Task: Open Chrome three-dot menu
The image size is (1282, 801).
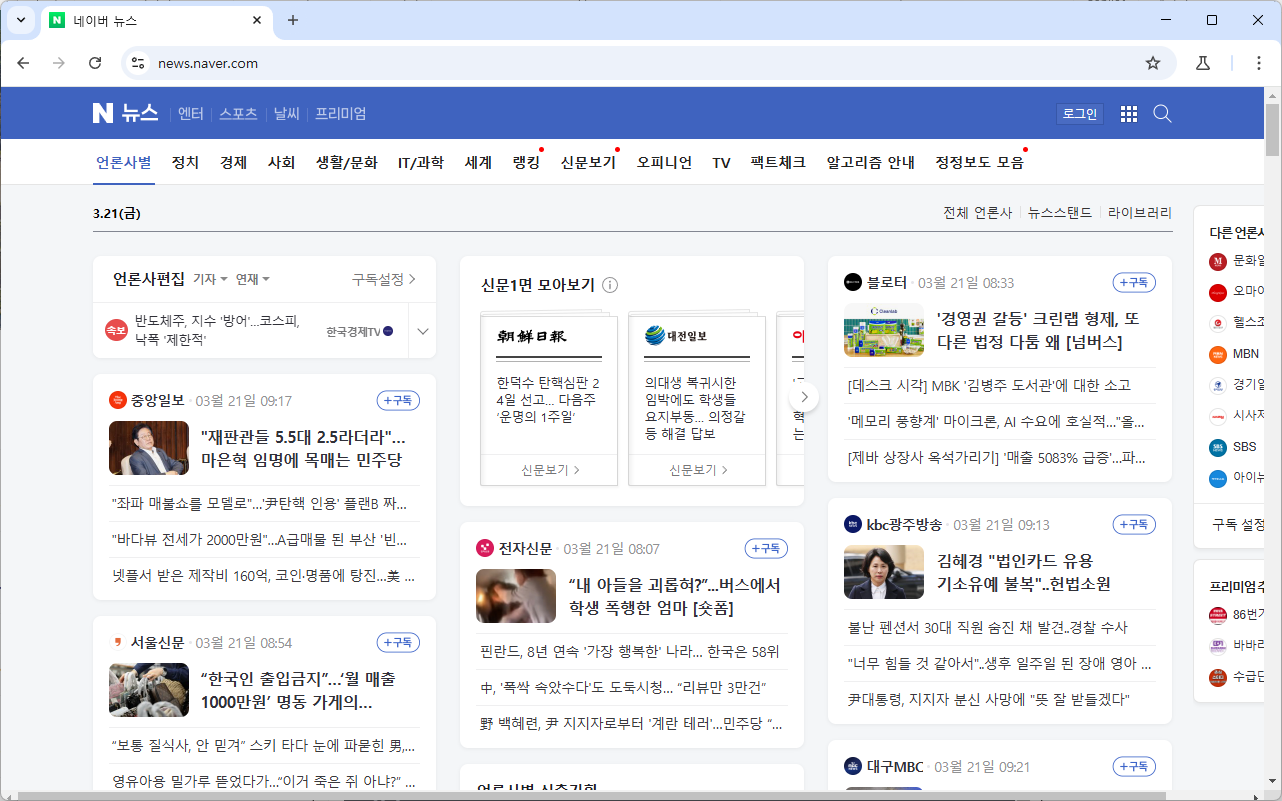Action: [x=1260, y=63]
